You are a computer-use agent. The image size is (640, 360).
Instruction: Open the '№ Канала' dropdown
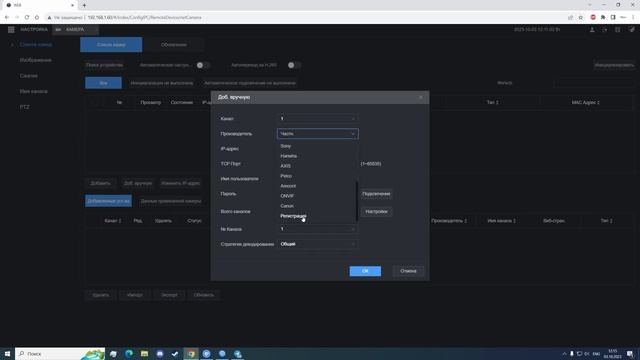[318, 229]
